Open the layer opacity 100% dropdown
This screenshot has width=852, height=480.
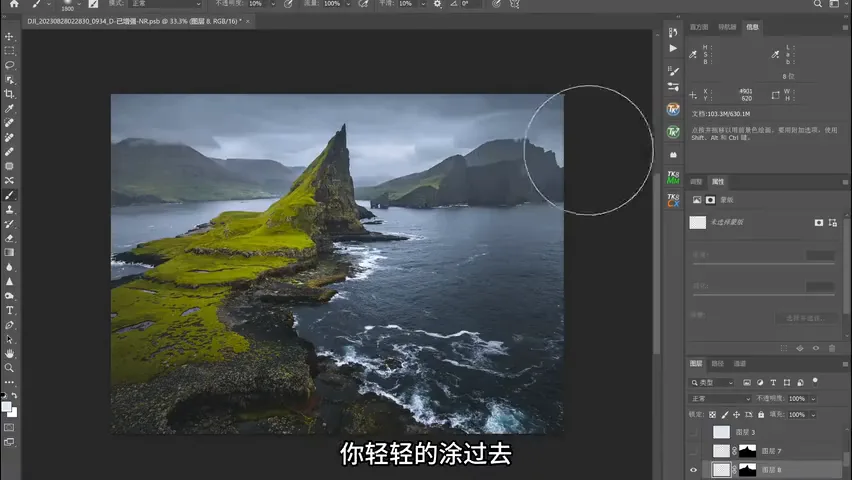pos(813,399)
